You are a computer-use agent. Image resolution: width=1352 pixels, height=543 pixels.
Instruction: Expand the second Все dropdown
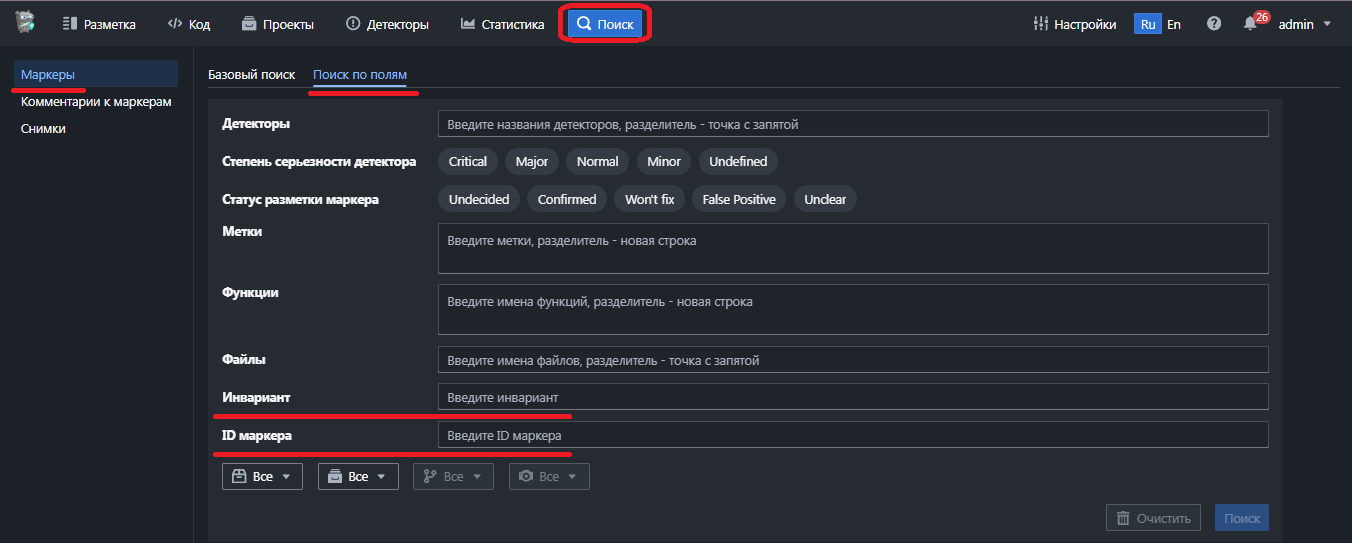point(358,477)
